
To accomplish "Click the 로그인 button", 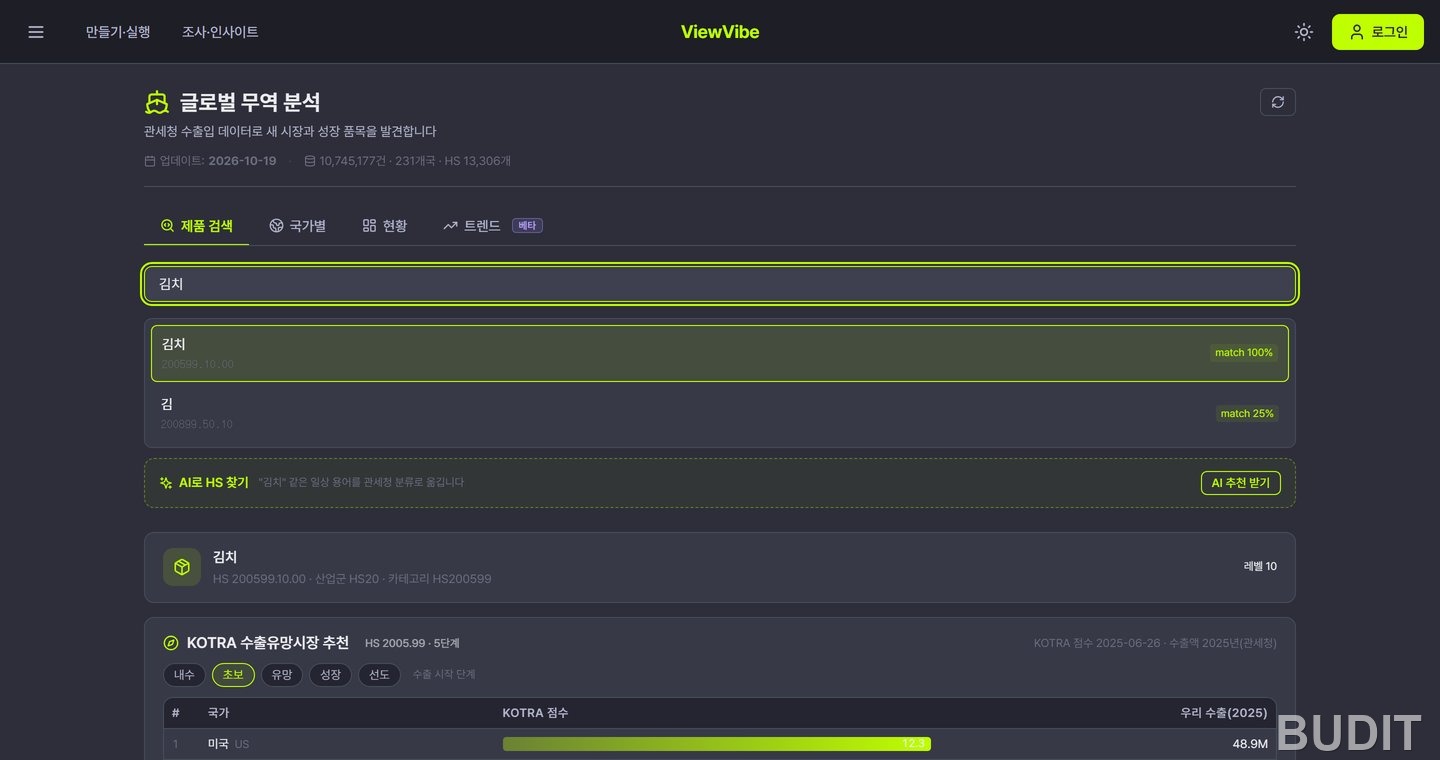I will 1378,32.
